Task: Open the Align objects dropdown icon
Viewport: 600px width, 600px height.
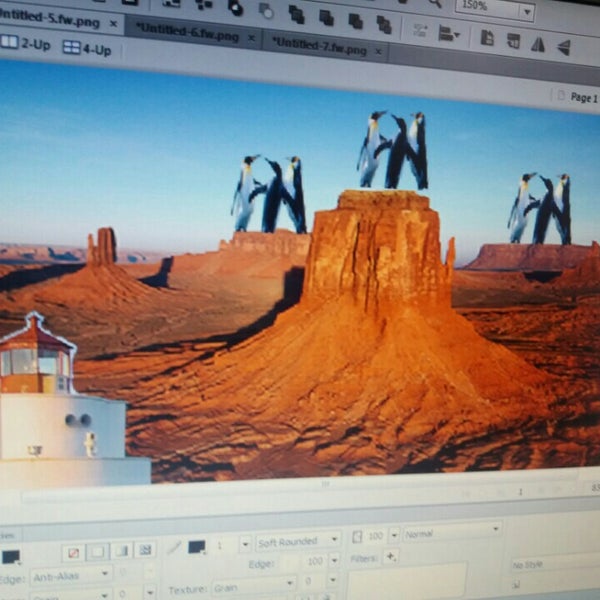Action: pyautogui.click(x=448, y=34)
